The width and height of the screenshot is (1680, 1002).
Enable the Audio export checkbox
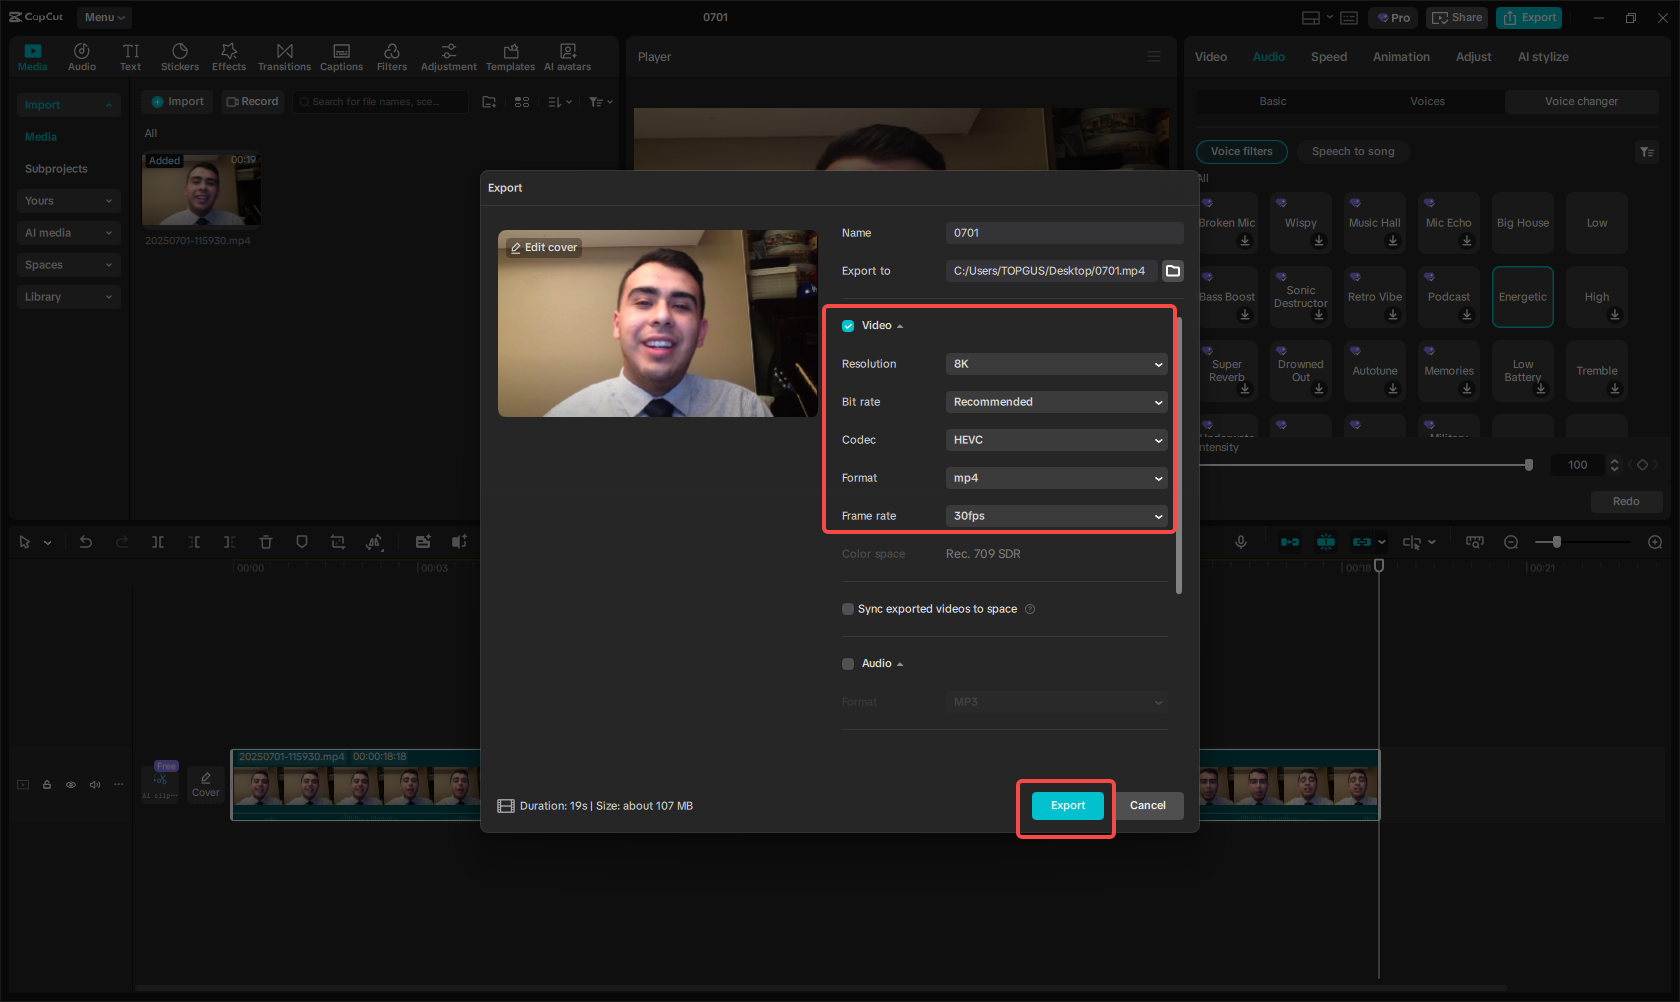pyautogui.click(x=847, y=663)
